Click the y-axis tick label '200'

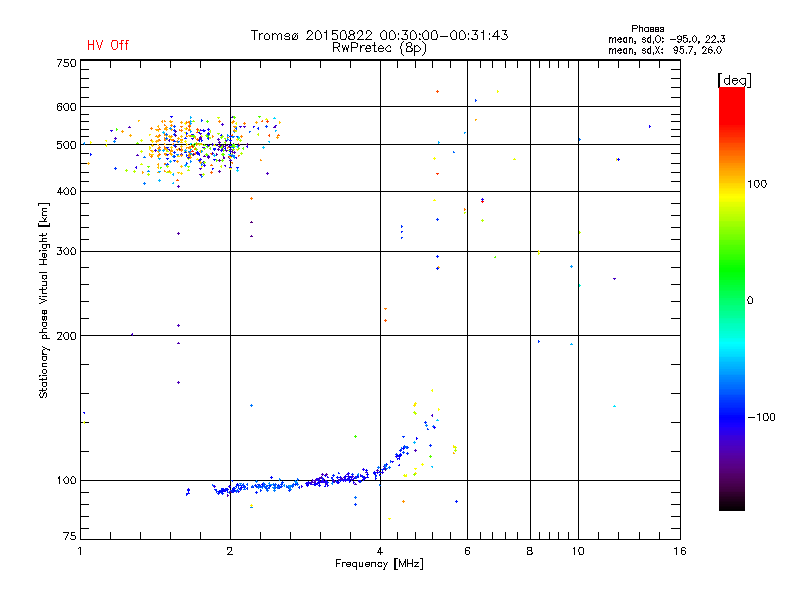[66, 336]
